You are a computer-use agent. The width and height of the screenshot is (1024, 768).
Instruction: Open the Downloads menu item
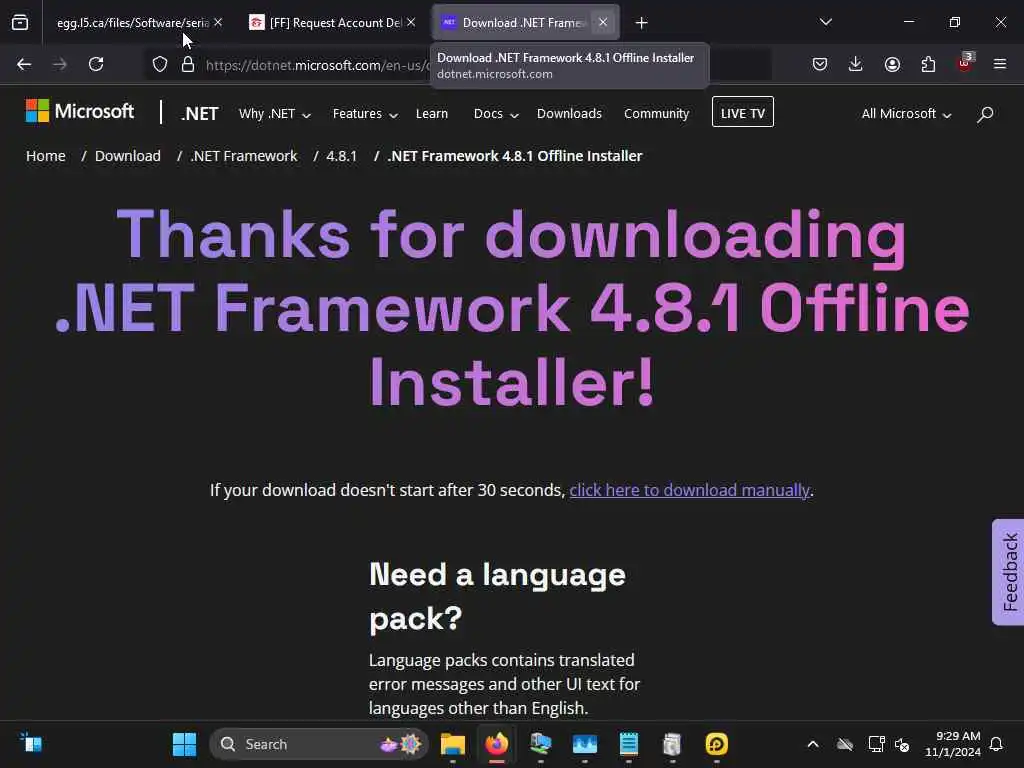[x=569, y=114]
